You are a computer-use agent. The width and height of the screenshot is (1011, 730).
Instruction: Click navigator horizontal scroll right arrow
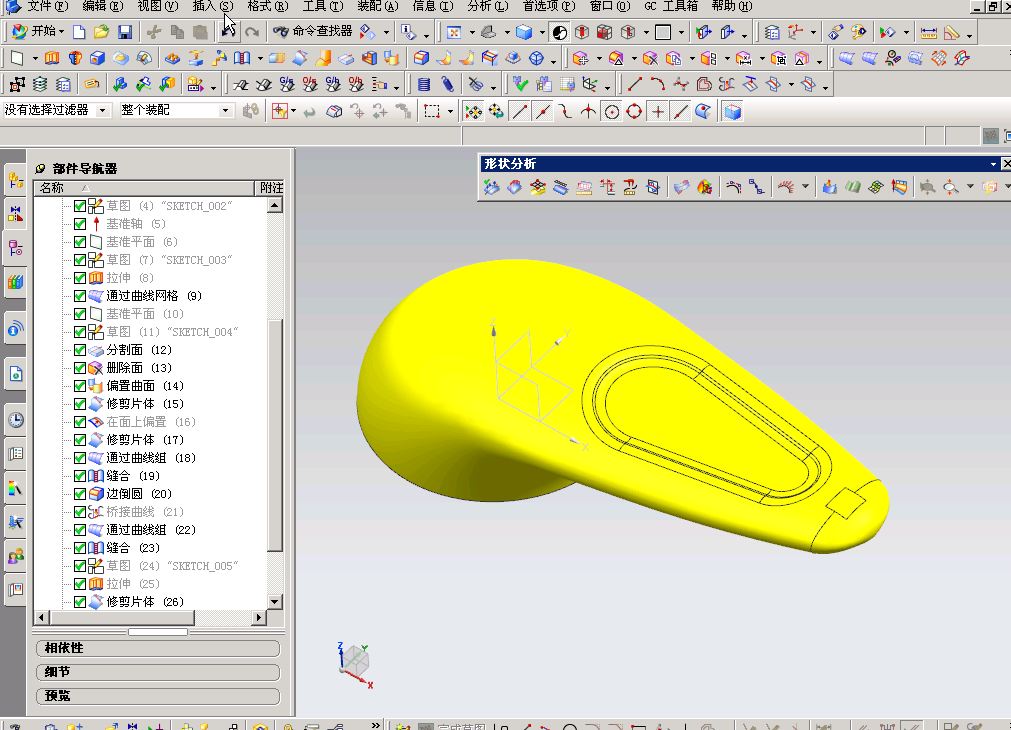[x=259, y=617]
